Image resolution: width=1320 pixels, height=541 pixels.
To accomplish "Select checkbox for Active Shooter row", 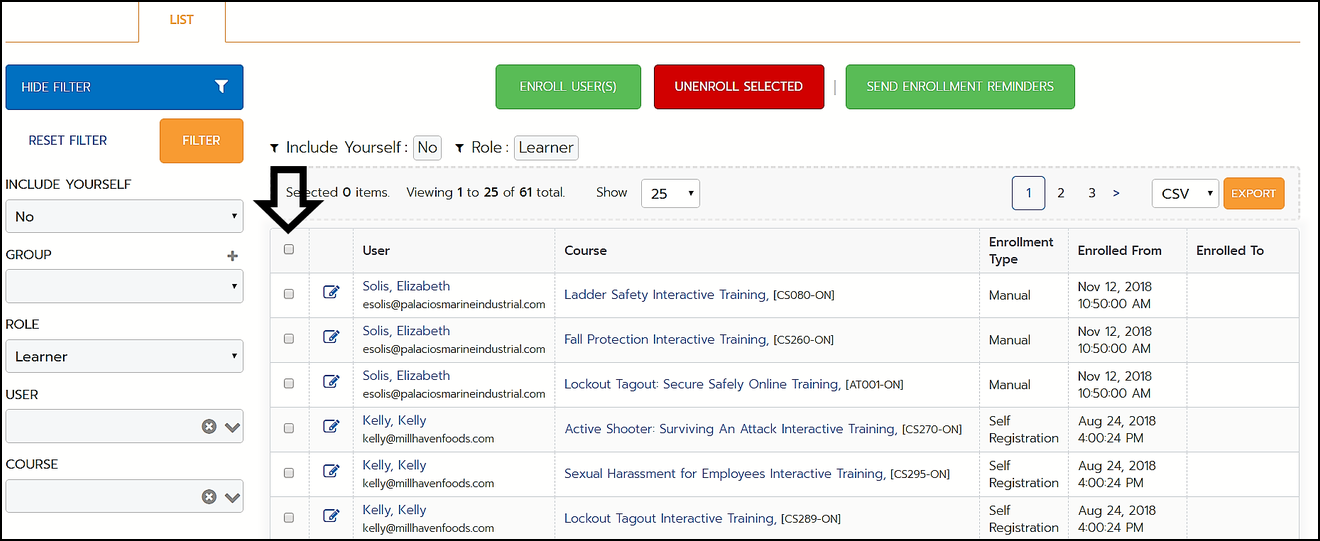I will [x=289, y=428].
